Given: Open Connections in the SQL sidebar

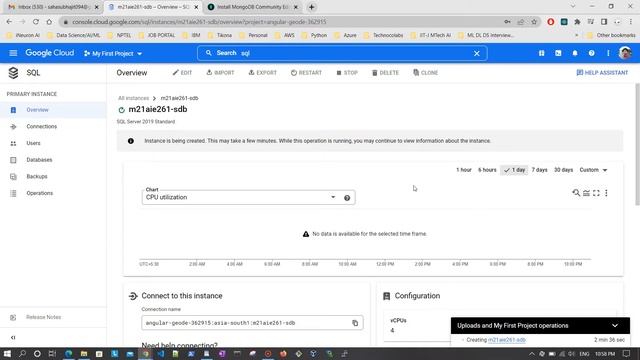Looking at the screenshot, I should click(x=53, y=127).
